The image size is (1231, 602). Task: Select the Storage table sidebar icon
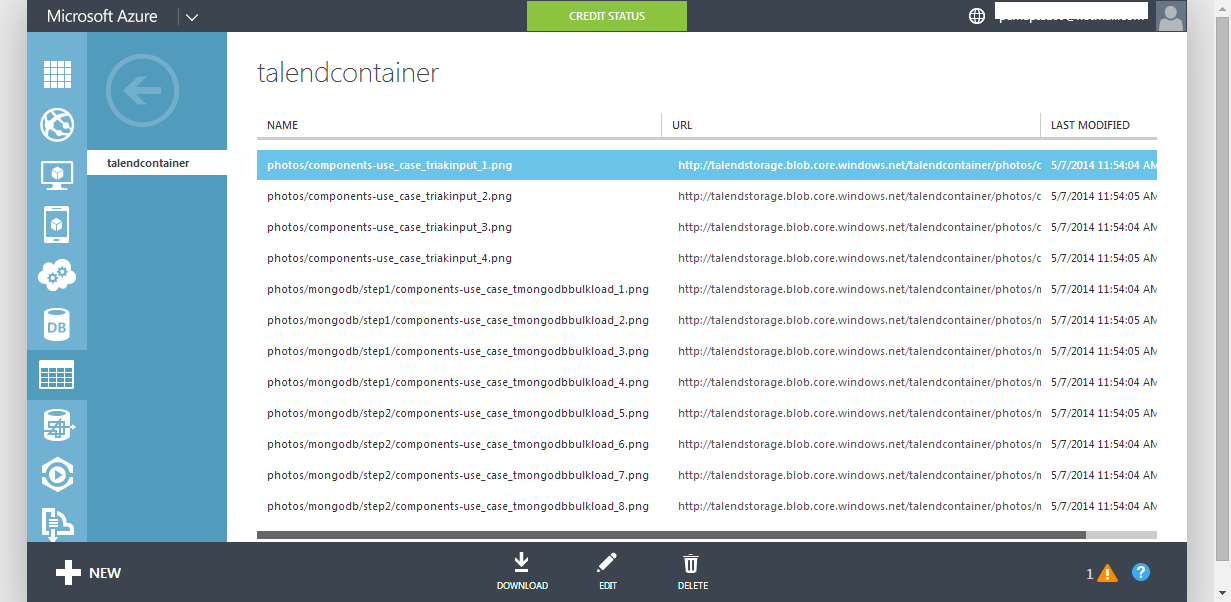tap(57, 375)
